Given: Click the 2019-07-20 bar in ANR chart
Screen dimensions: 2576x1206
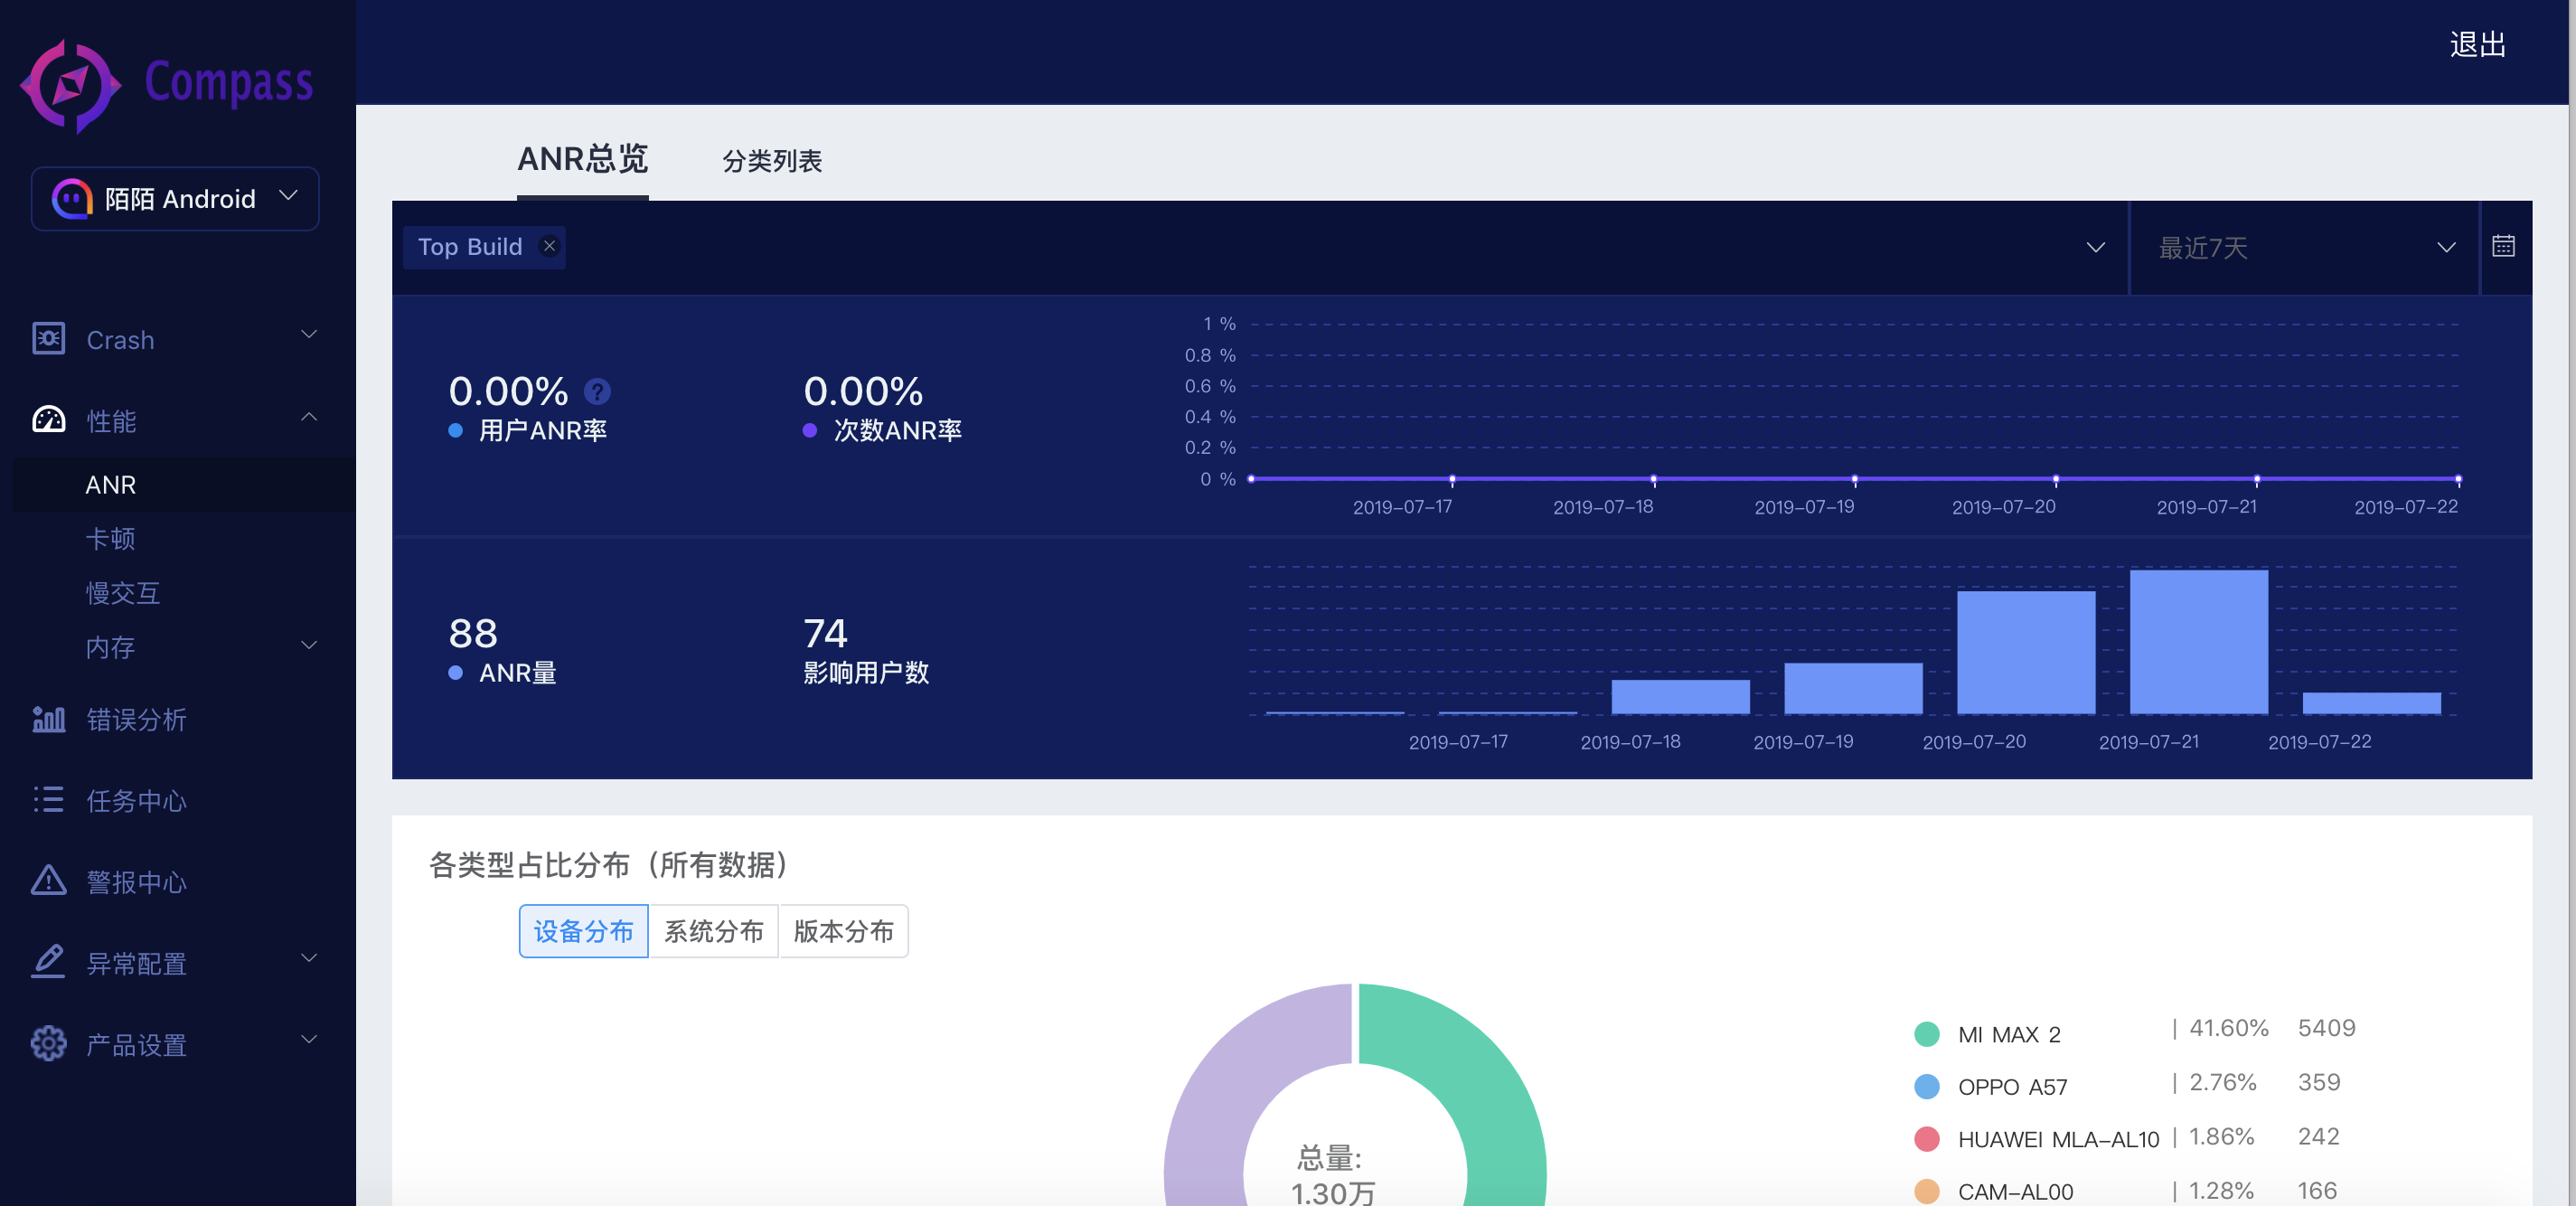Looking at the screenshot, I should coord(2026,652).
